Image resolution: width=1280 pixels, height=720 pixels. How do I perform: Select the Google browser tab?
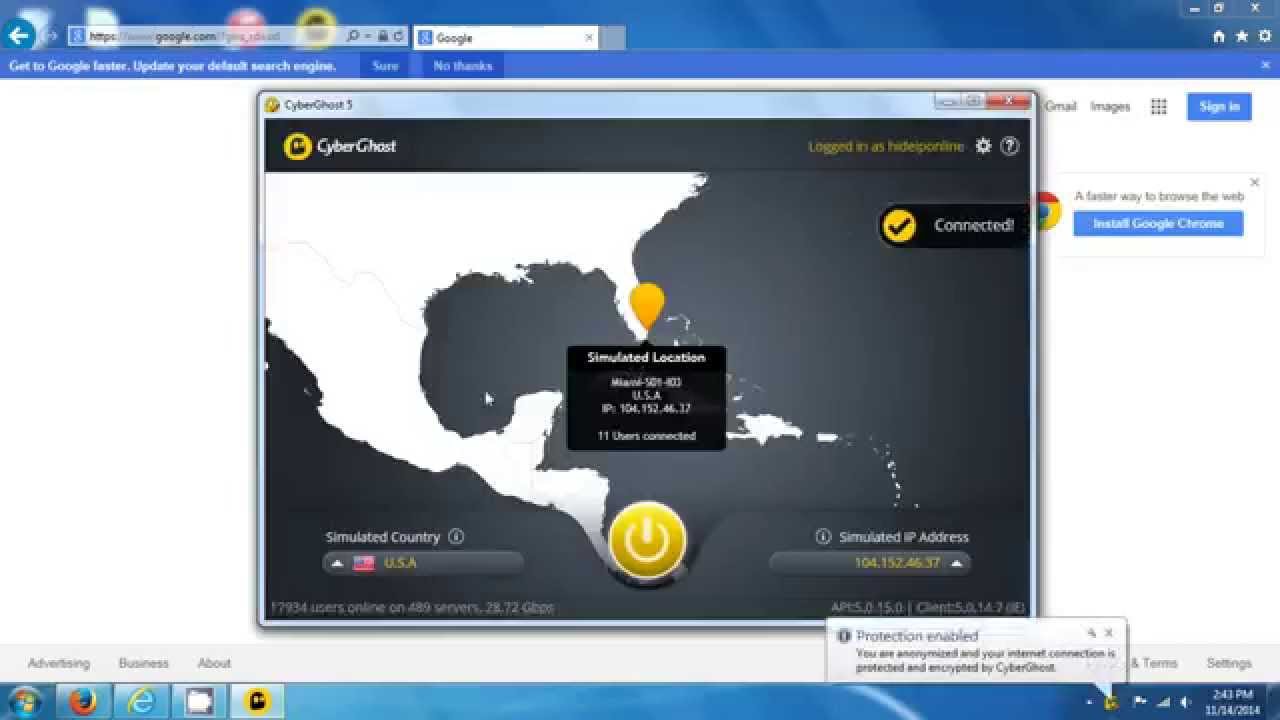point(505,38)
